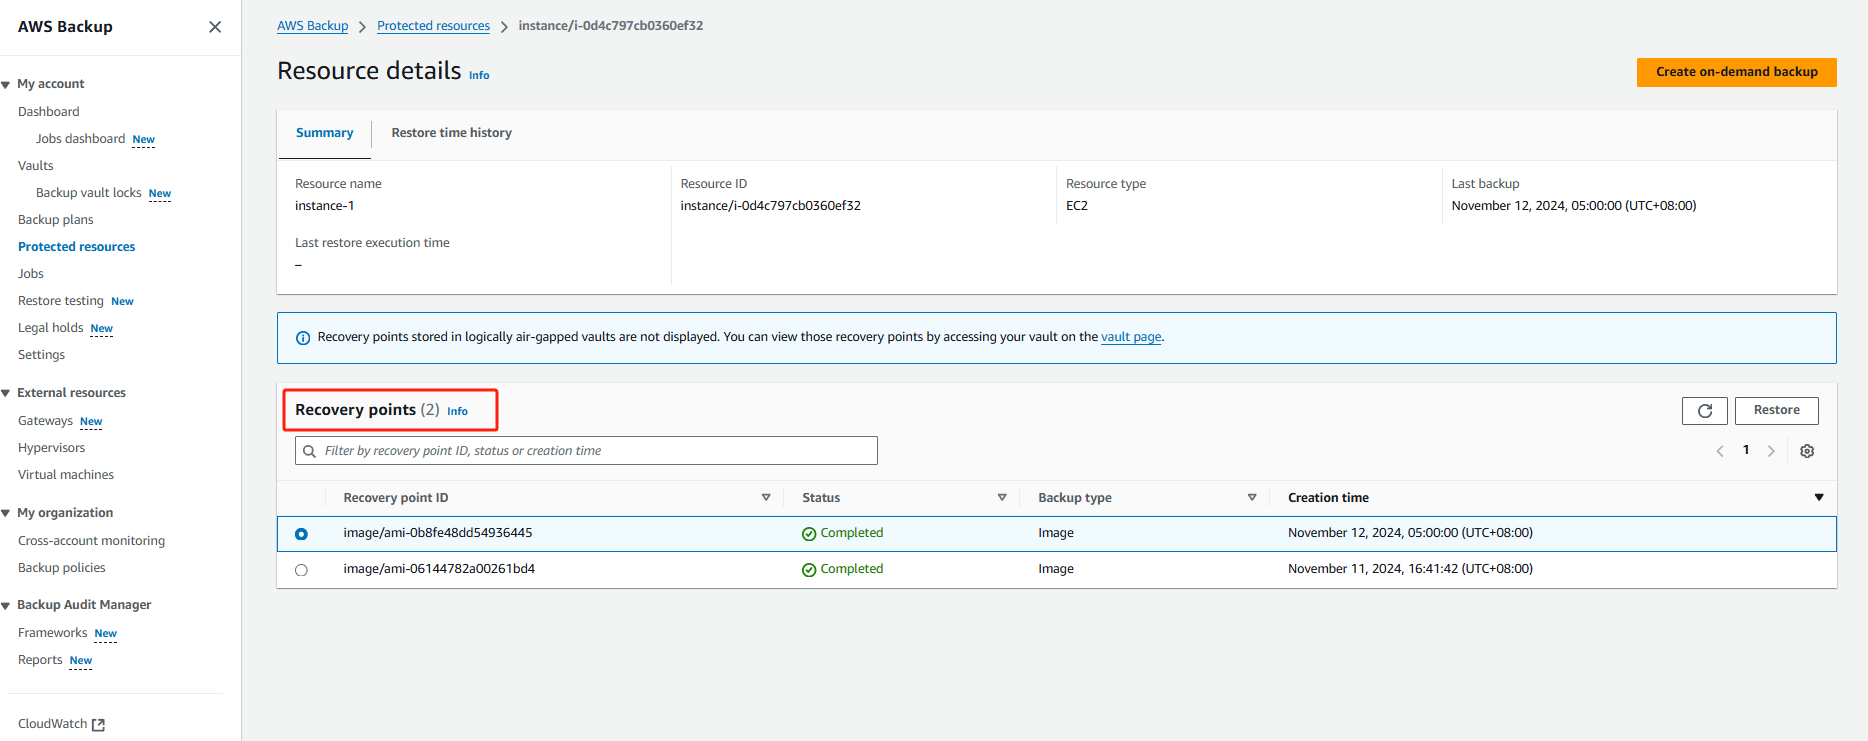
Task: Sort by Backup type column arrow
Action: pos(1252,497)
